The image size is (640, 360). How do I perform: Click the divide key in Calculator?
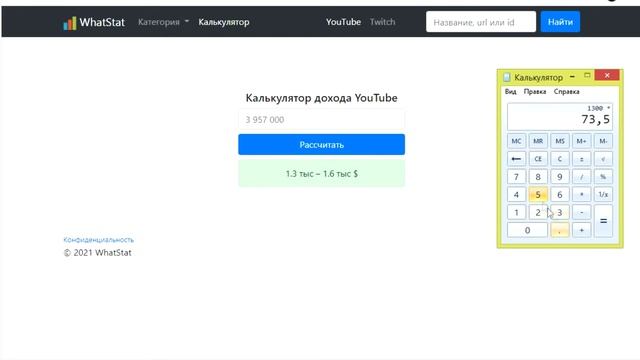(581, 177)
